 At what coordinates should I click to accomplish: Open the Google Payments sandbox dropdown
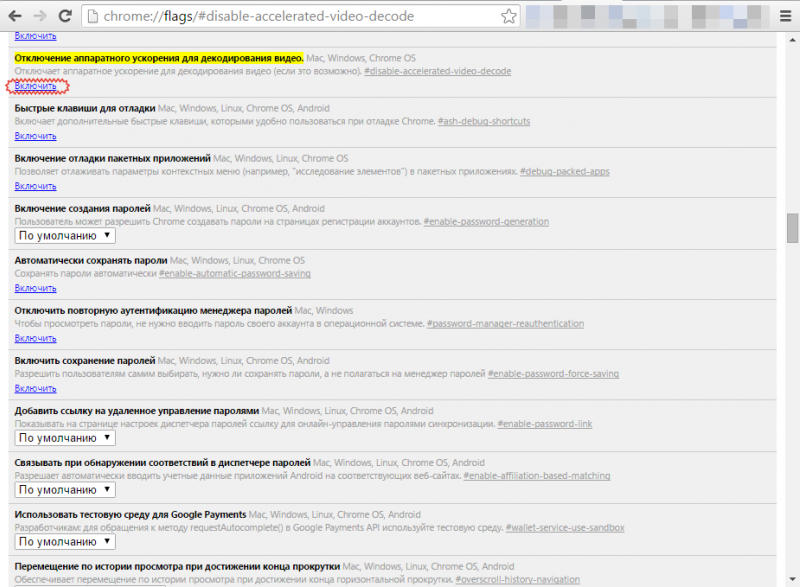pos(65,542)
